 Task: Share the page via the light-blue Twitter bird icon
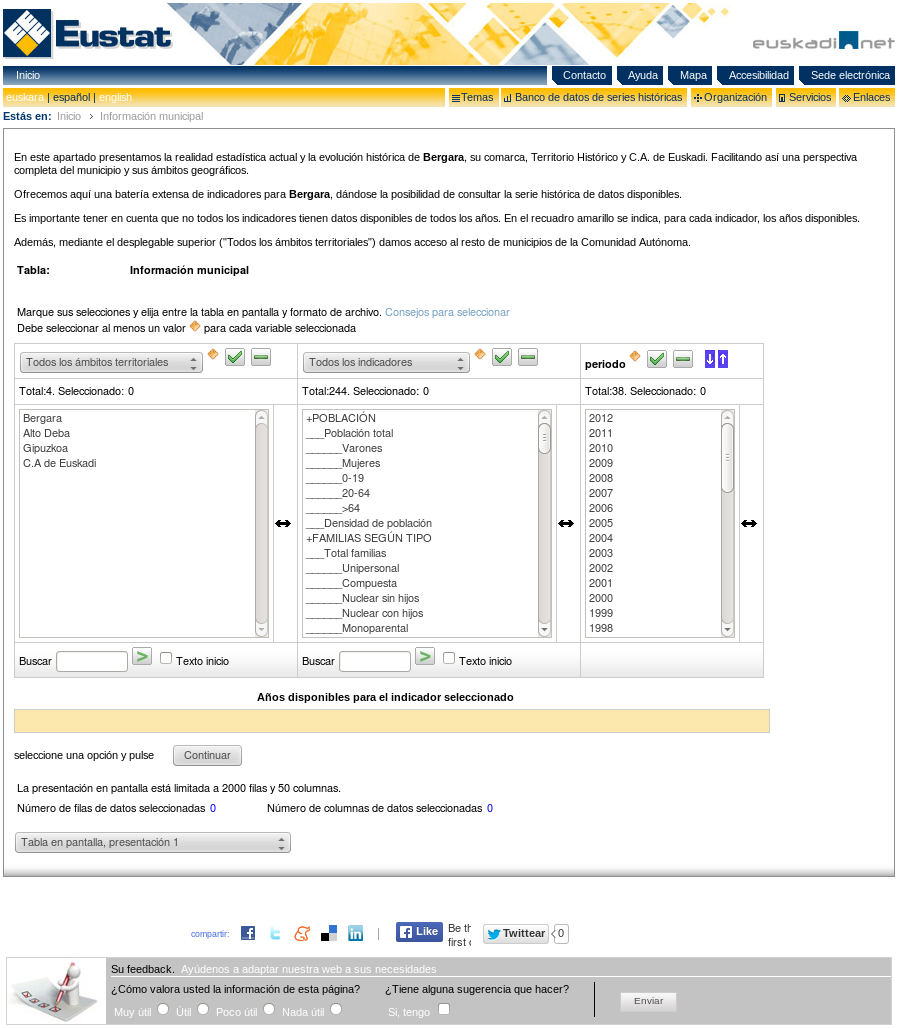275,933
